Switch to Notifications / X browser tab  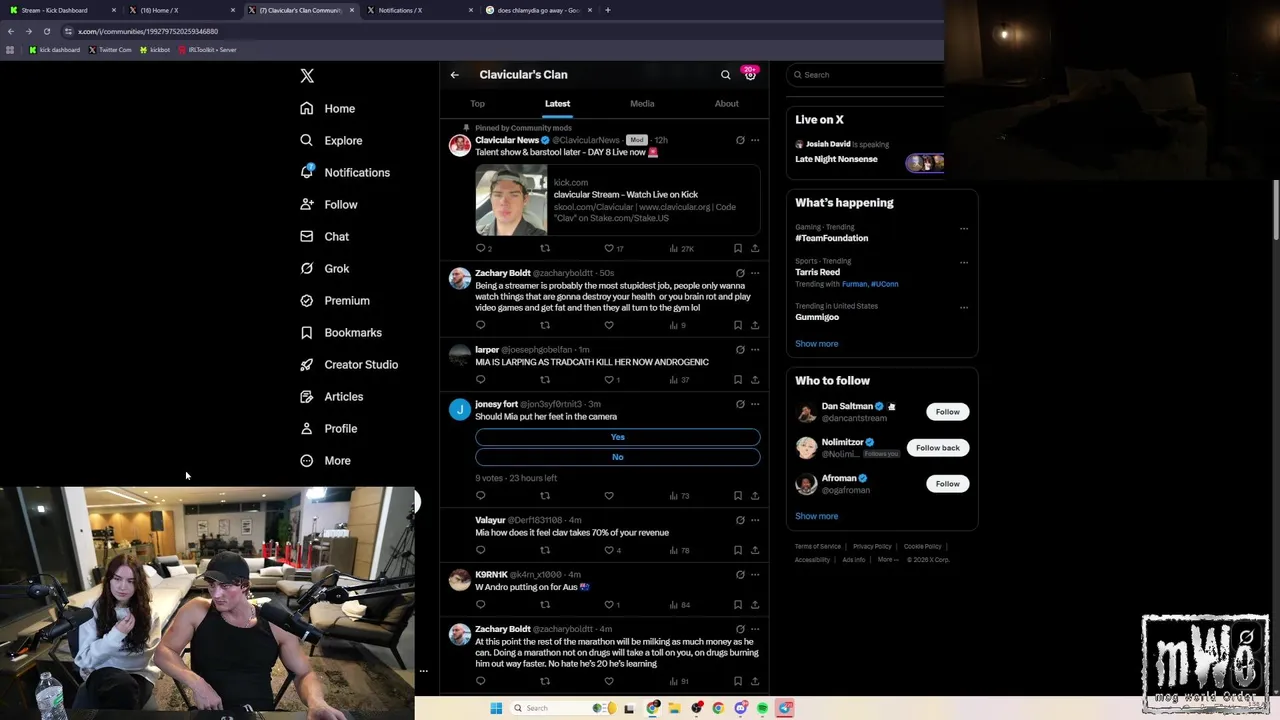click(x=420, y=10)
